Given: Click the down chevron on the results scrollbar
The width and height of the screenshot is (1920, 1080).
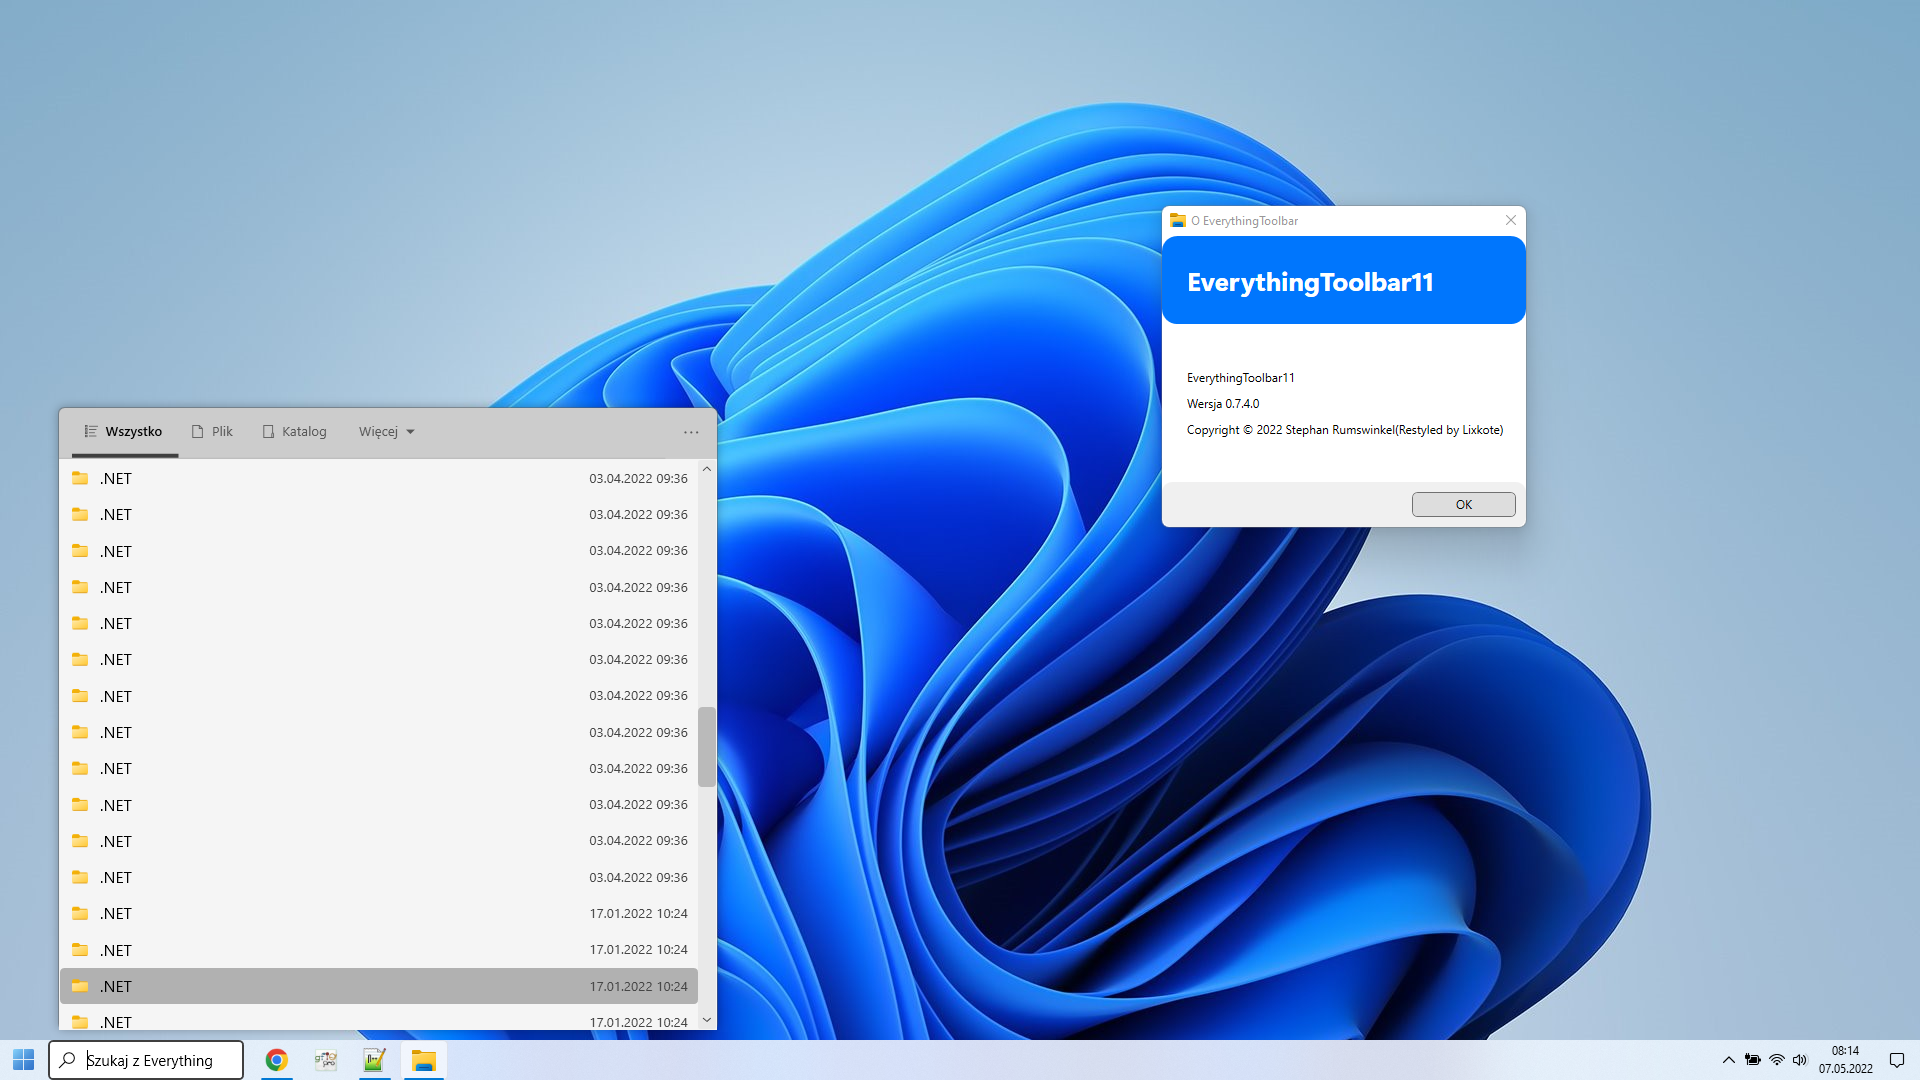Looking at the screenshot, I should 707,1019.
